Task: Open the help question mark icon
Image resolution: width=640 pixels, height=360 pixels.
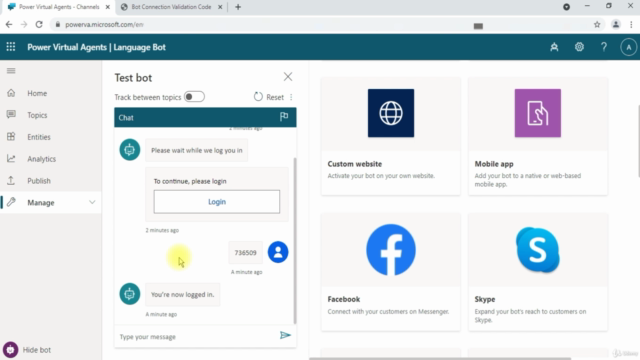Action: point(604,47)
